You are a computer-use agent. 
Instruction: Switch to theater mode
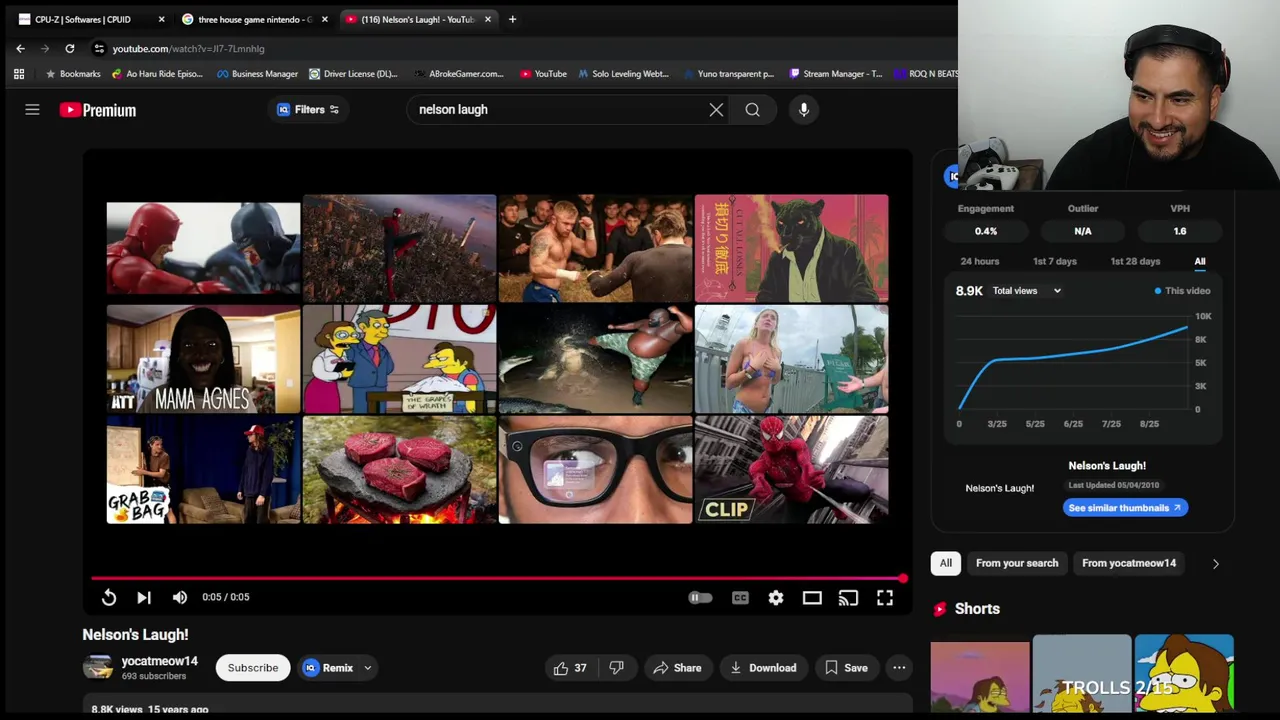[x=812, y=598]
